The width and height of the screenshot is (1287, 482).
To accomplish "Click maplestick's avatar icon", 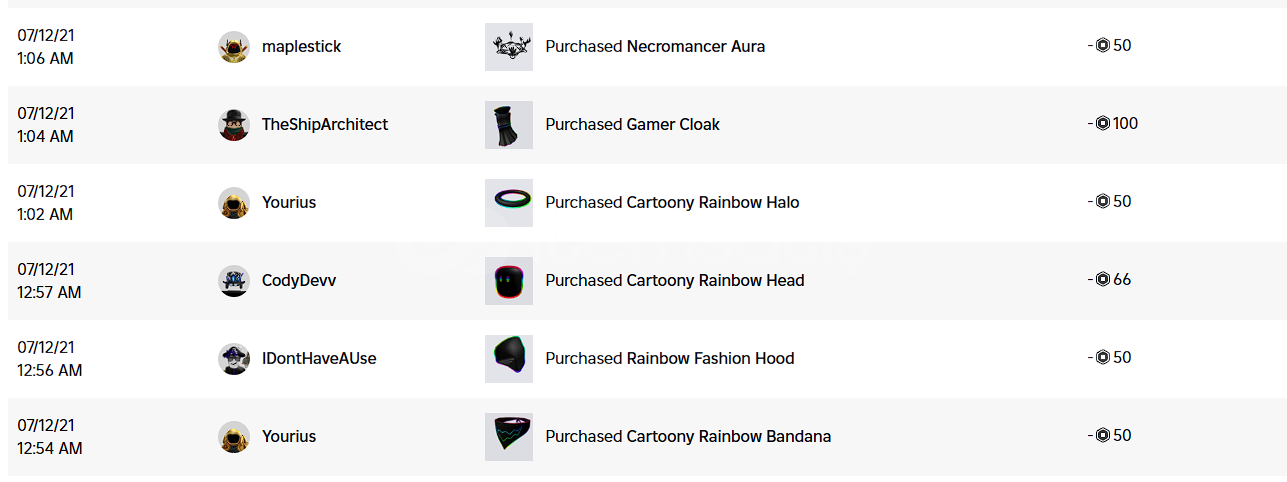I will 234,47.
